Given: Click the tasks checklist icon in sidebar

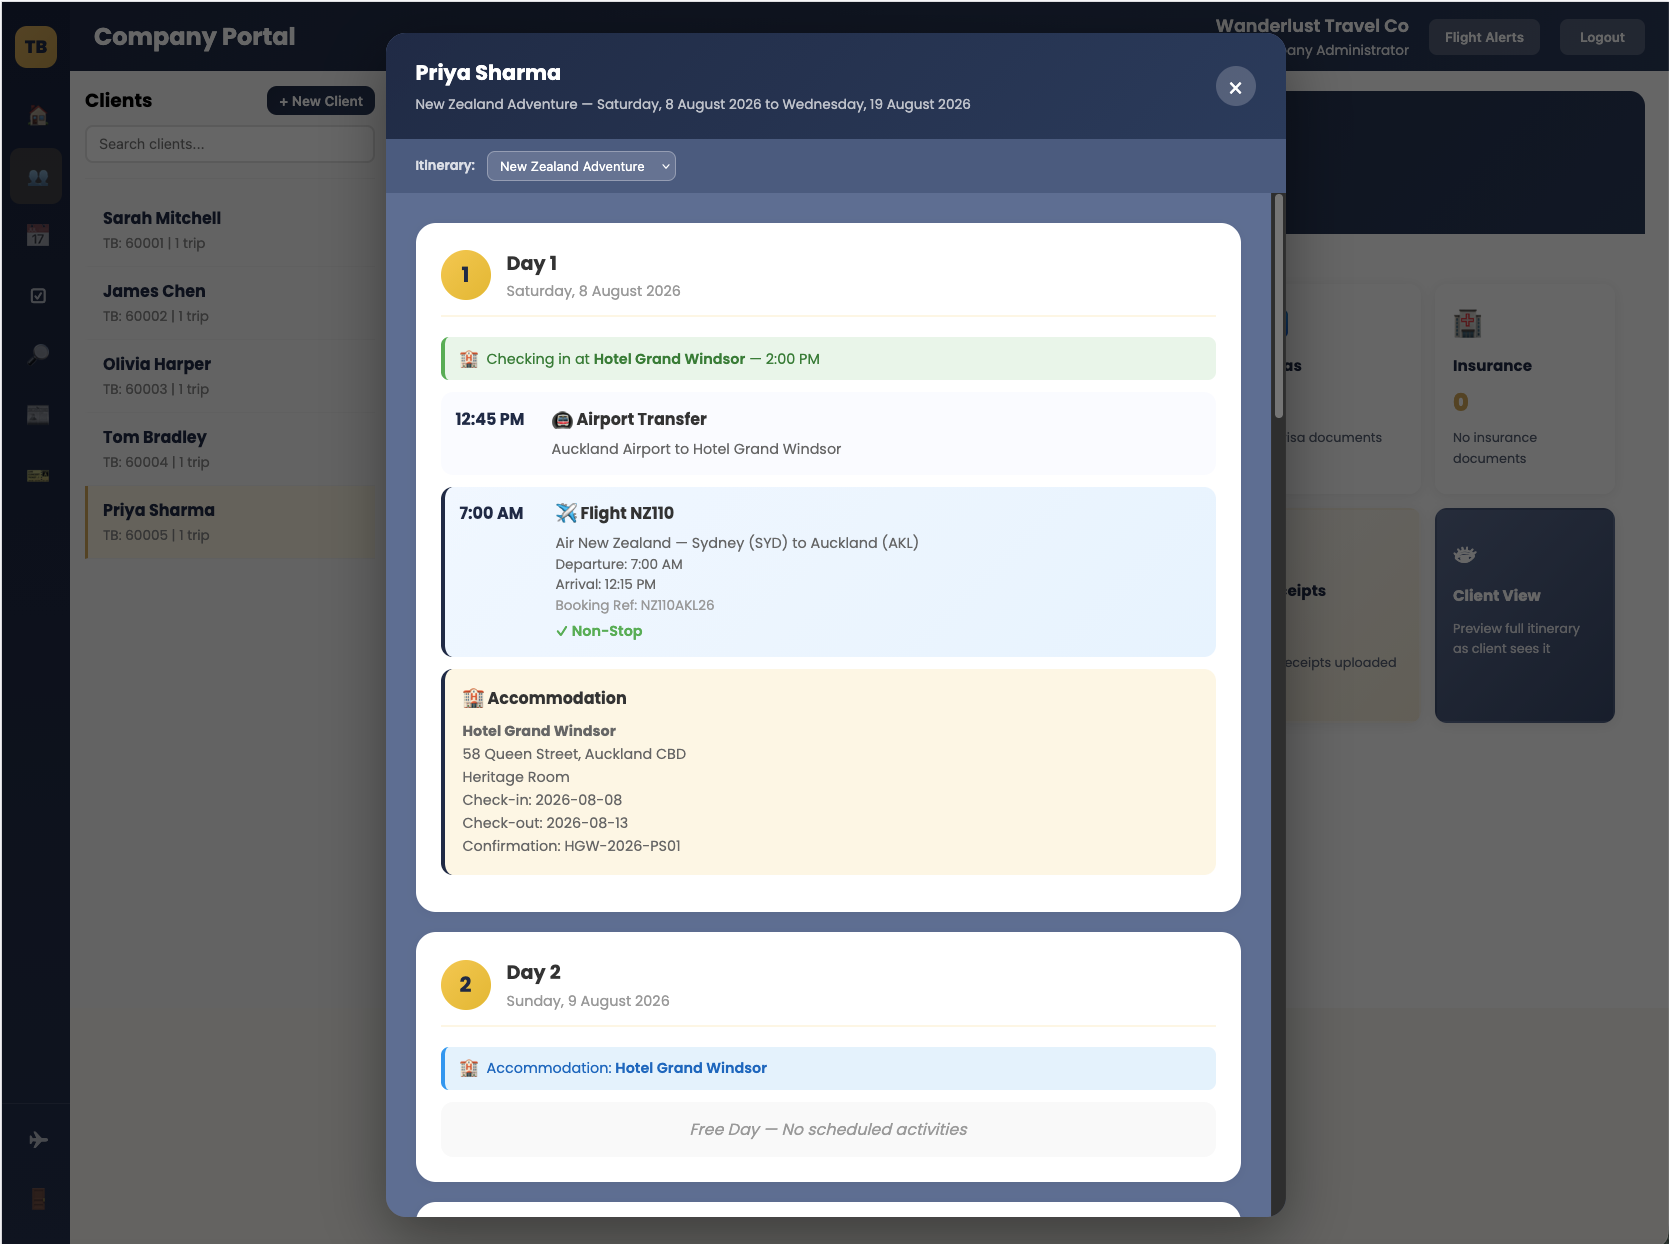Looking at the screenshot, I should [x=37, y=296].
